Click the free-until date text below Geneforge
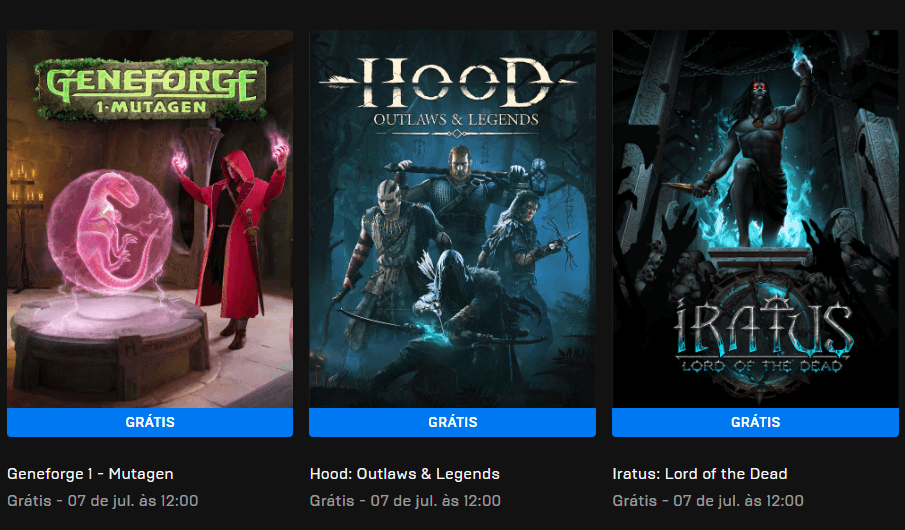Screen dimensions: 905x530 (103, 501)
